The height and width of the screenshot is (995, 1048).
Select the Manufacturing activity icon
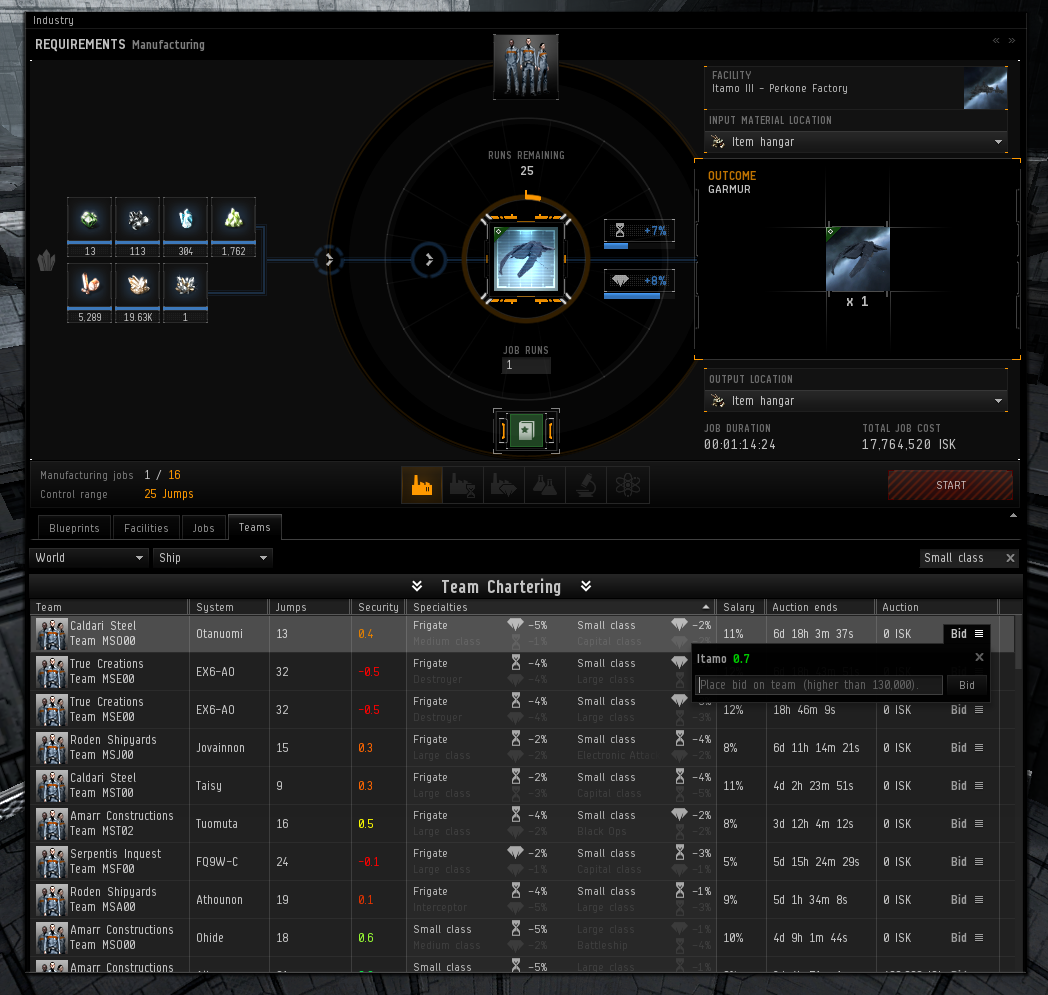(x=422, y=484)
